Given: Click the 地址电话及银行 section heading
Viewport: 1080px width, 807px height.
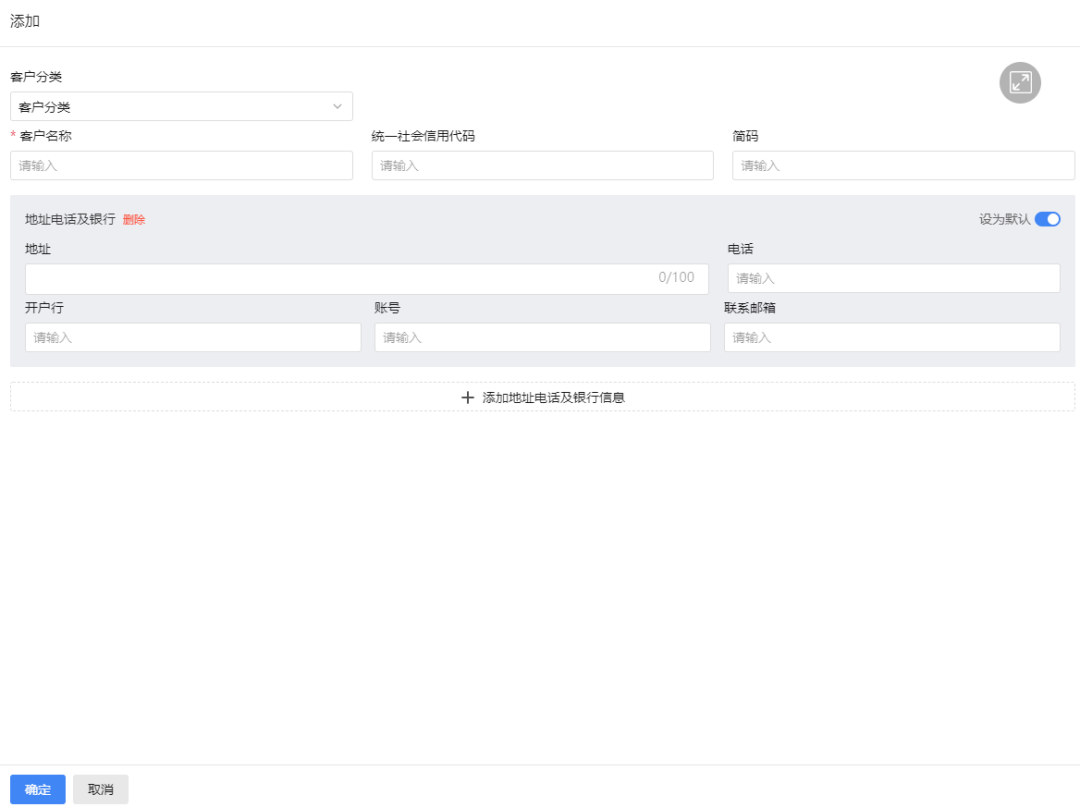Looking at the screenshot, I should coord(70,219).
